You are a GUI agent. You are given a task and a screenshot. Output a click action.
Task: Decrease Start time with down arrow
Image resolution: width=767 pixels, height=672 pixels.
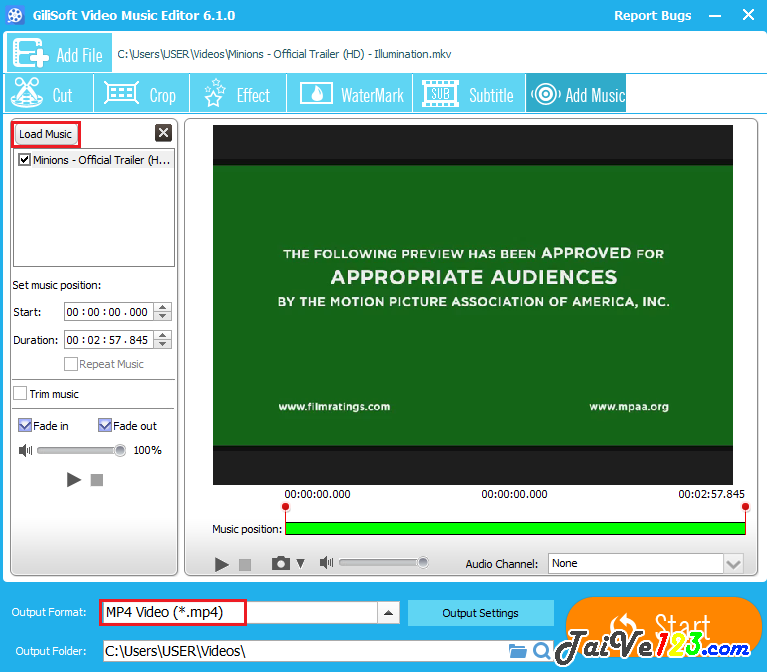pyautogui.click(x=163, y=316)
